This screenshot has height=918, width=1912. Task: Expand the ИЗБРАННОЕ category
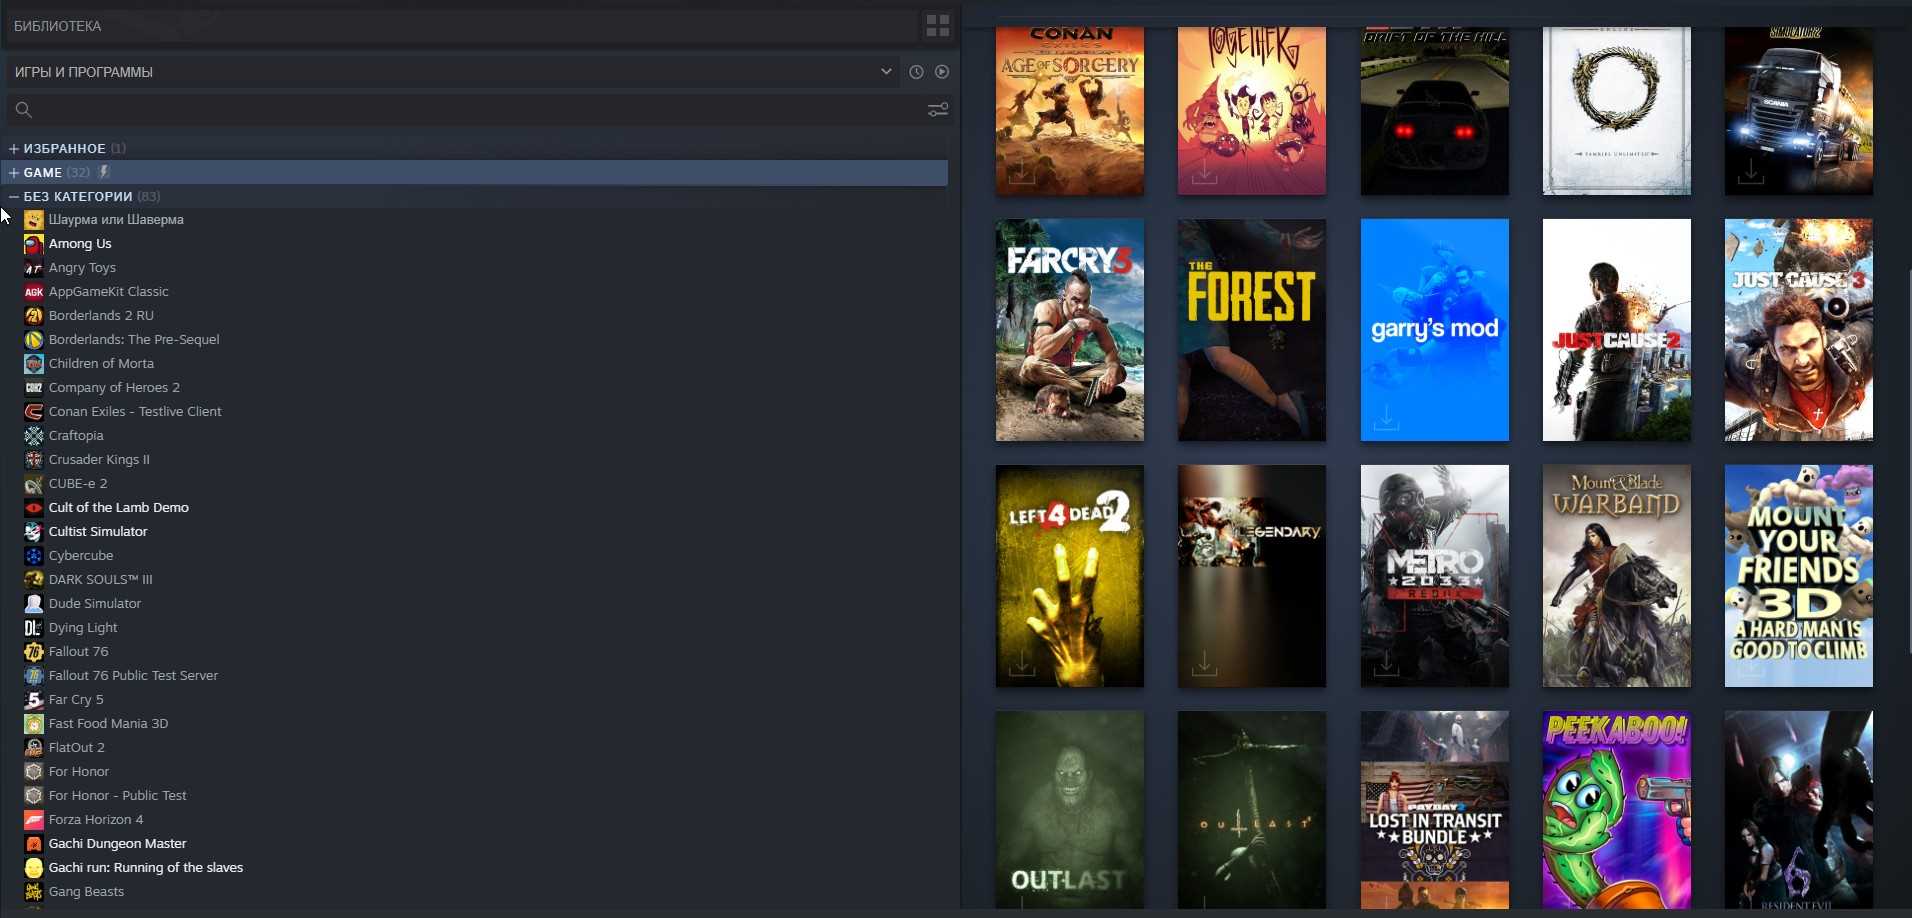[14, 148]
